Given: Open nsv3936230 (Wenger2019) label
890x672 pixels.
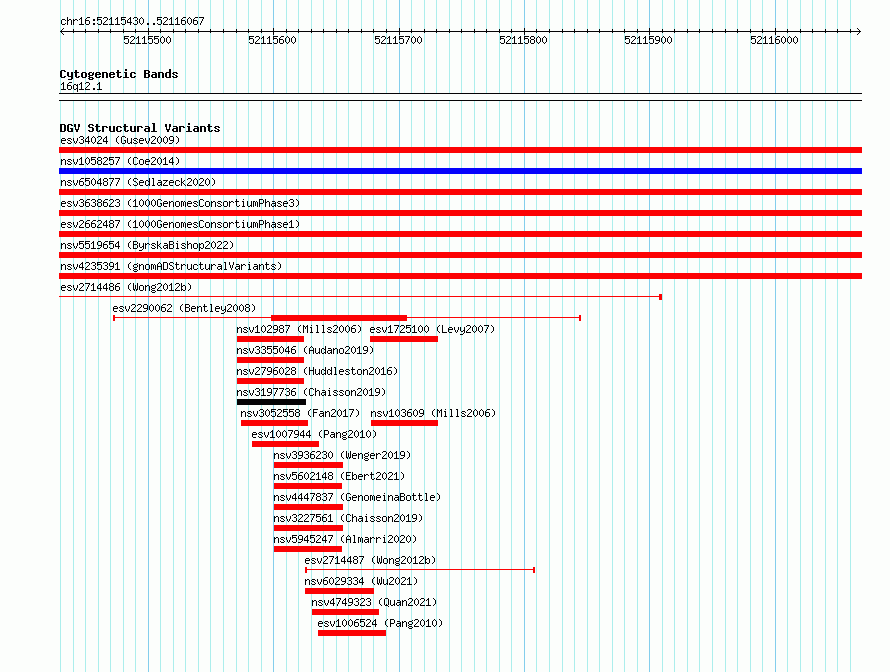Looking at the screenshot, I should click(x=342, y=455).
